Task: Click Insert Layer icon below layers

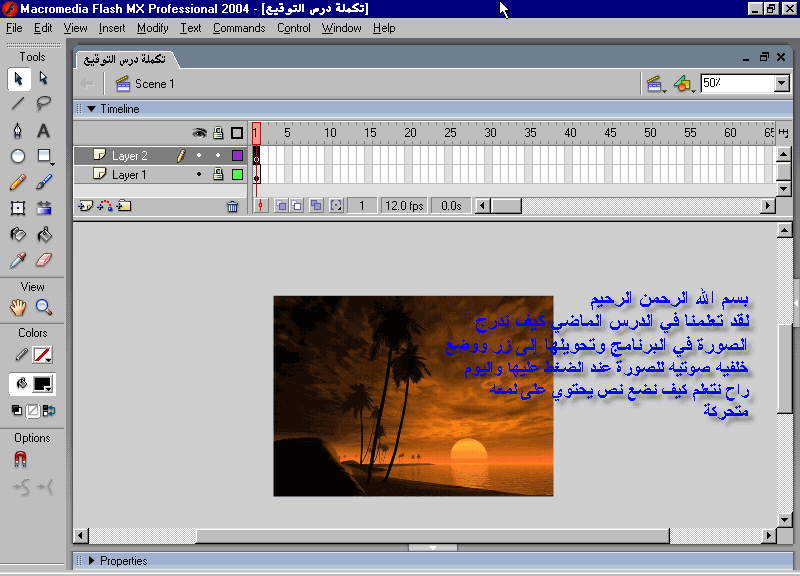Action: tap(85, 206)
